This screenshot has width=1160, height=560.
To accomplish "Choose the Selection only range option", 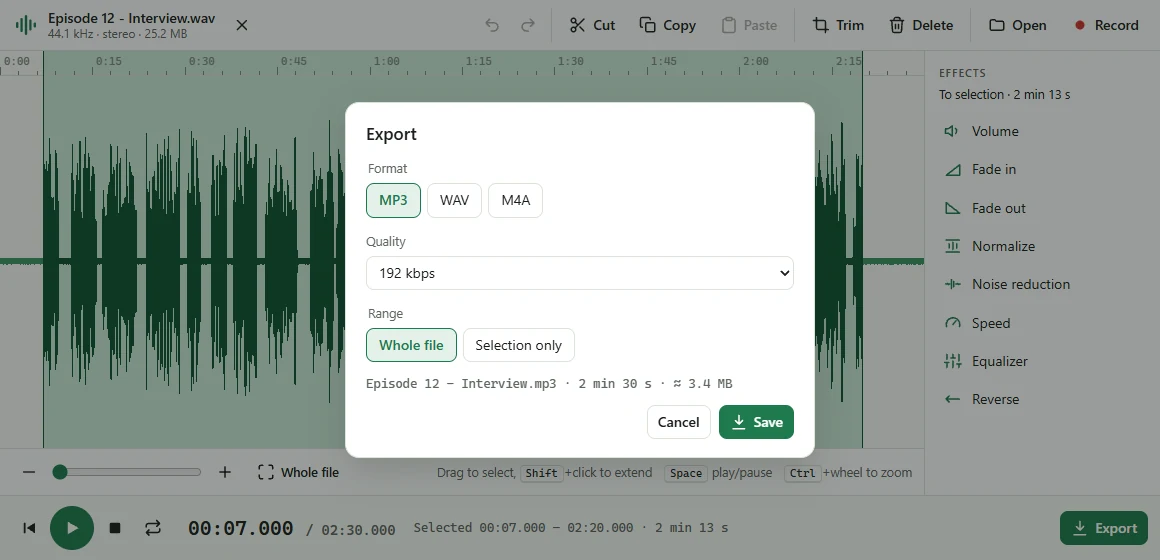I will click(x=519, y=345).
